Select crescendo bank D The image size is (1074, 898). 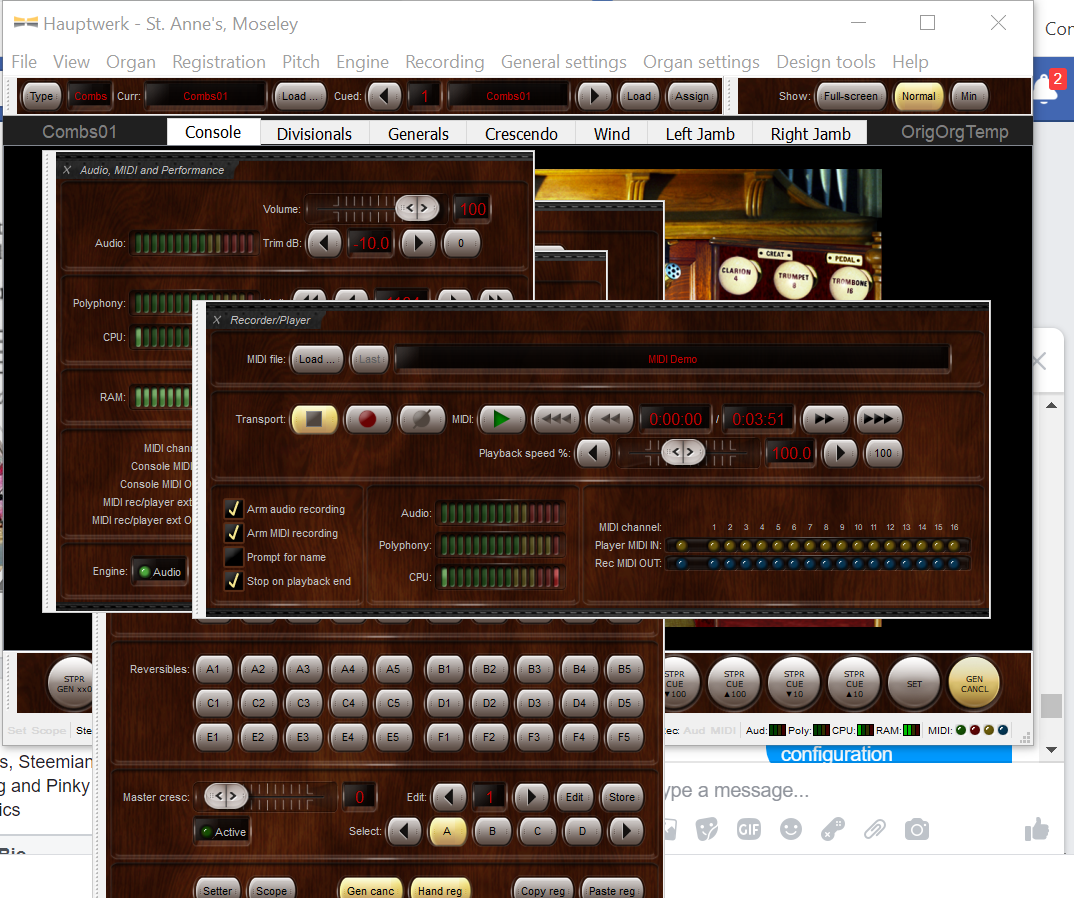tap(582, 832)
